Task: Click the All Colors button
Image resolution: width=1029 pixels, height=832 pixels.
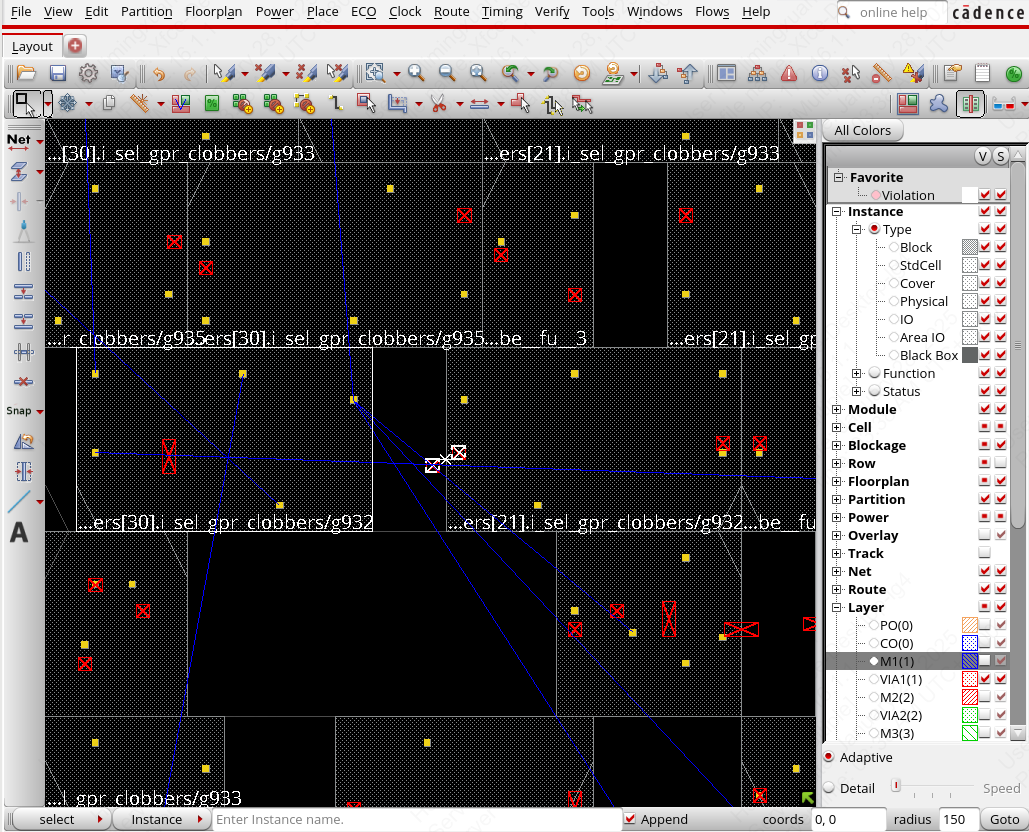Action: (862, 130)
